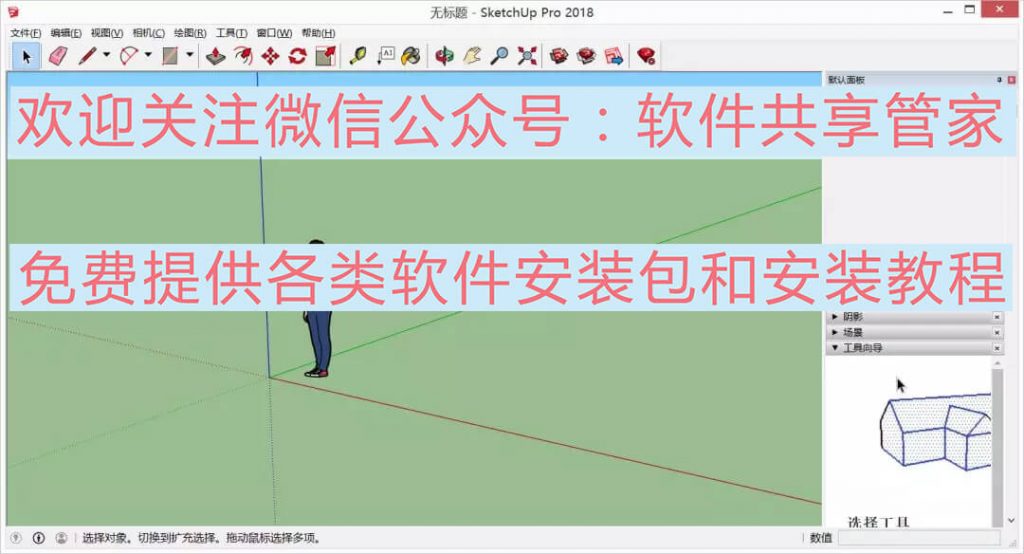Open the 绘图(R) menu

189,33
